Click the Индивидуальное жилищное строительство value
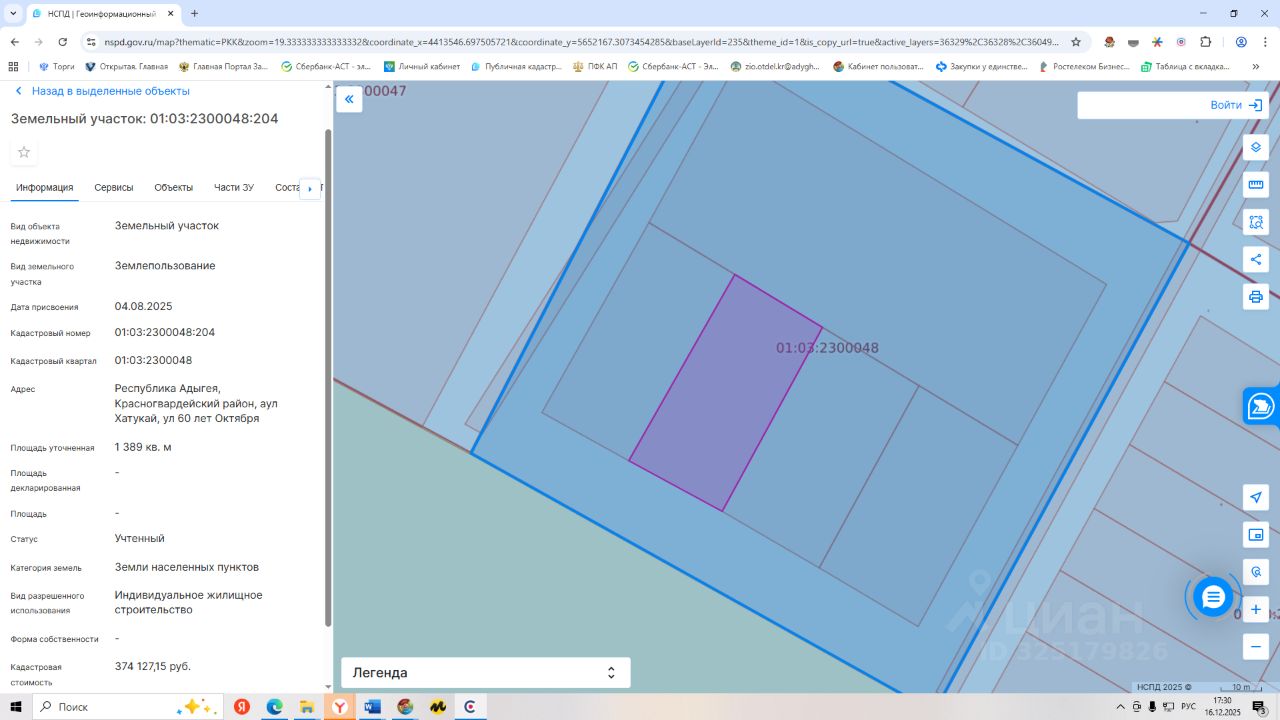Image resolution: width=1280 pixels, height=720 pixels. pyautogui.click(x=189, y=602)
